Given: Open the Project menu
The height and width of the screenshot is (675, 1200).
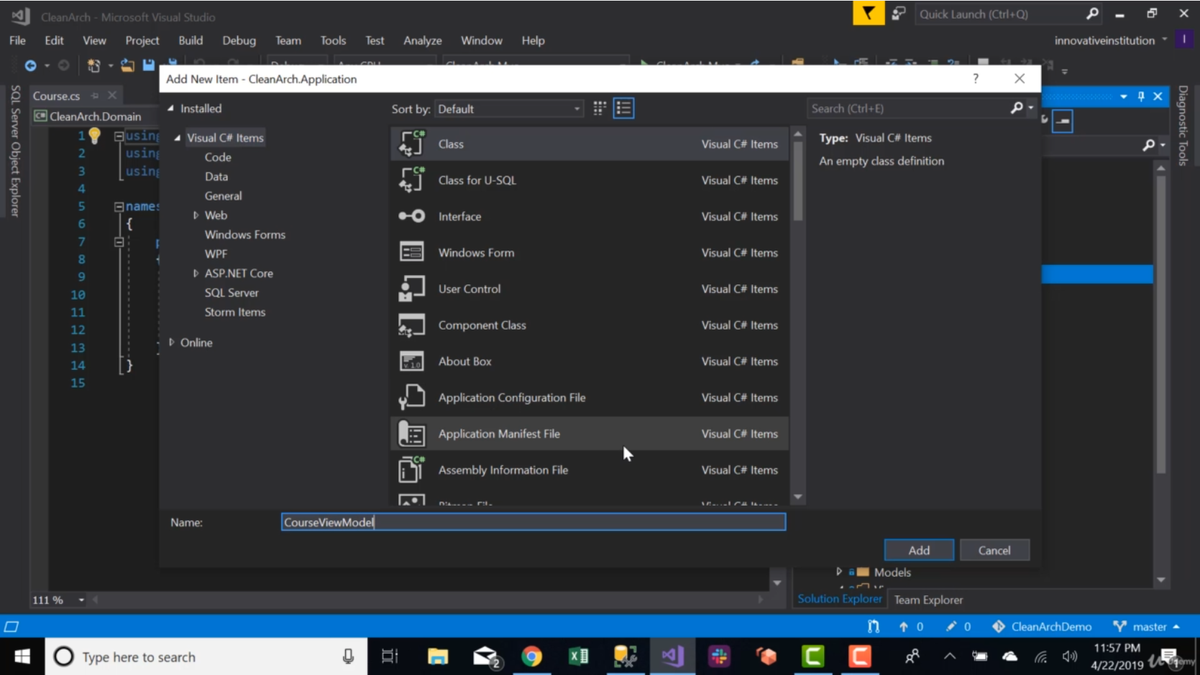Looking at the screenshot, I should pyautogui.click(x=142, y=40).
